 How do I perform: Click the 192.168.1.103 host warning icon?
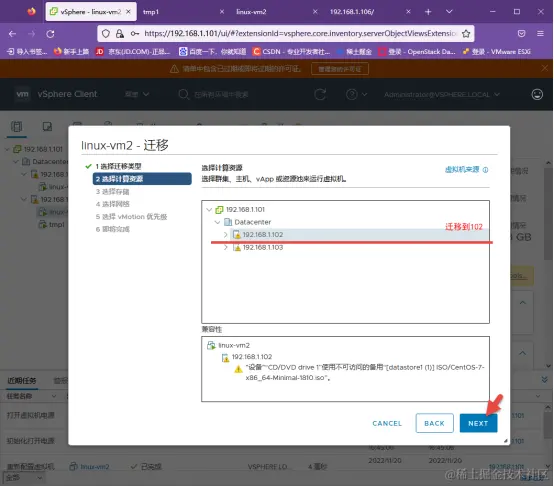[237, 247]
